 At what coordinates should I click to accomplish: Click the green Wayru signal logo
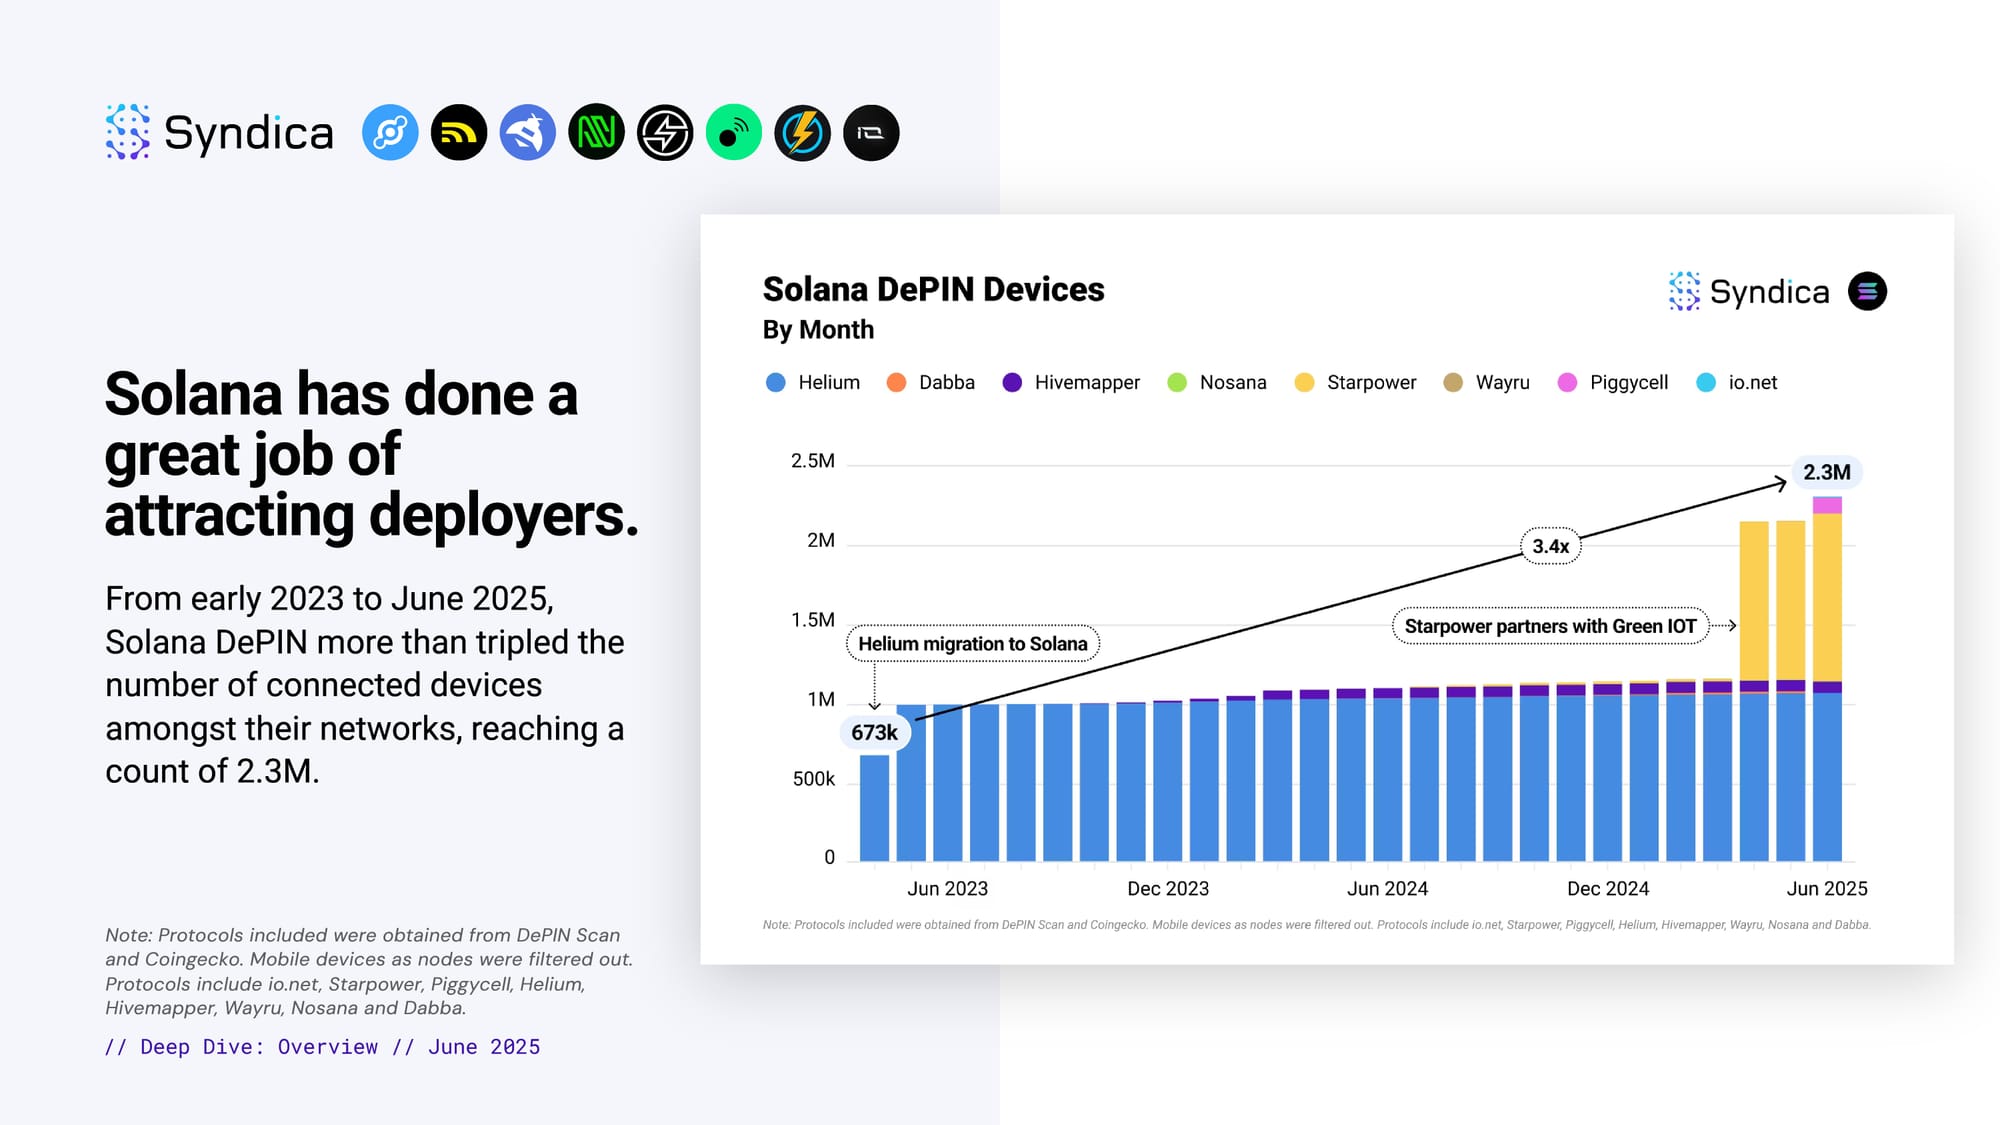tap(734, 132)
